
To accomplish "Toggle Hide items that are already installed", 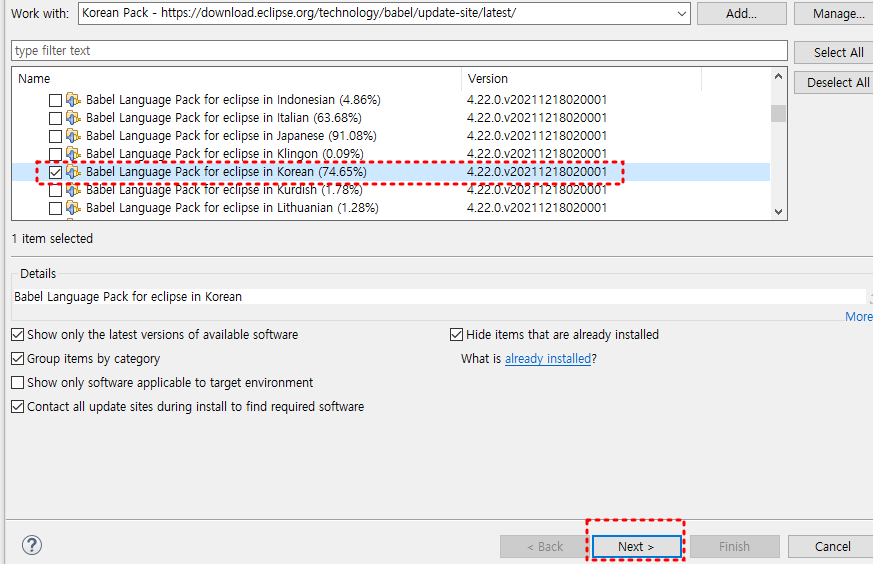I will click(x=457, y=335).
